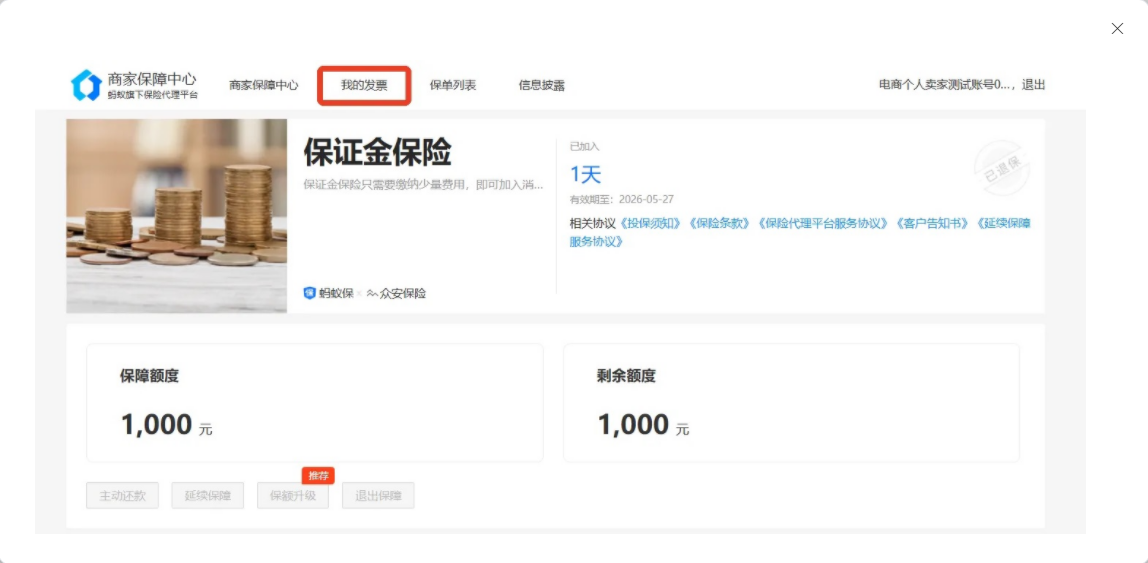Click the coin stacks product image
Image resolution: width=1148 pixels, height=563 pixels.
176,216
